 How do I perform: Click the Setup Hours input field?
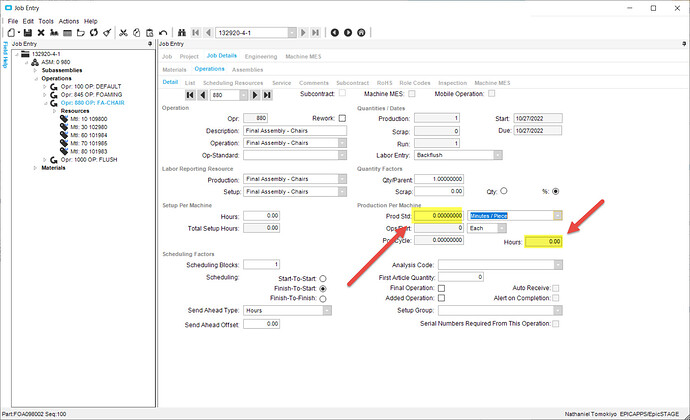pos(261,216)
